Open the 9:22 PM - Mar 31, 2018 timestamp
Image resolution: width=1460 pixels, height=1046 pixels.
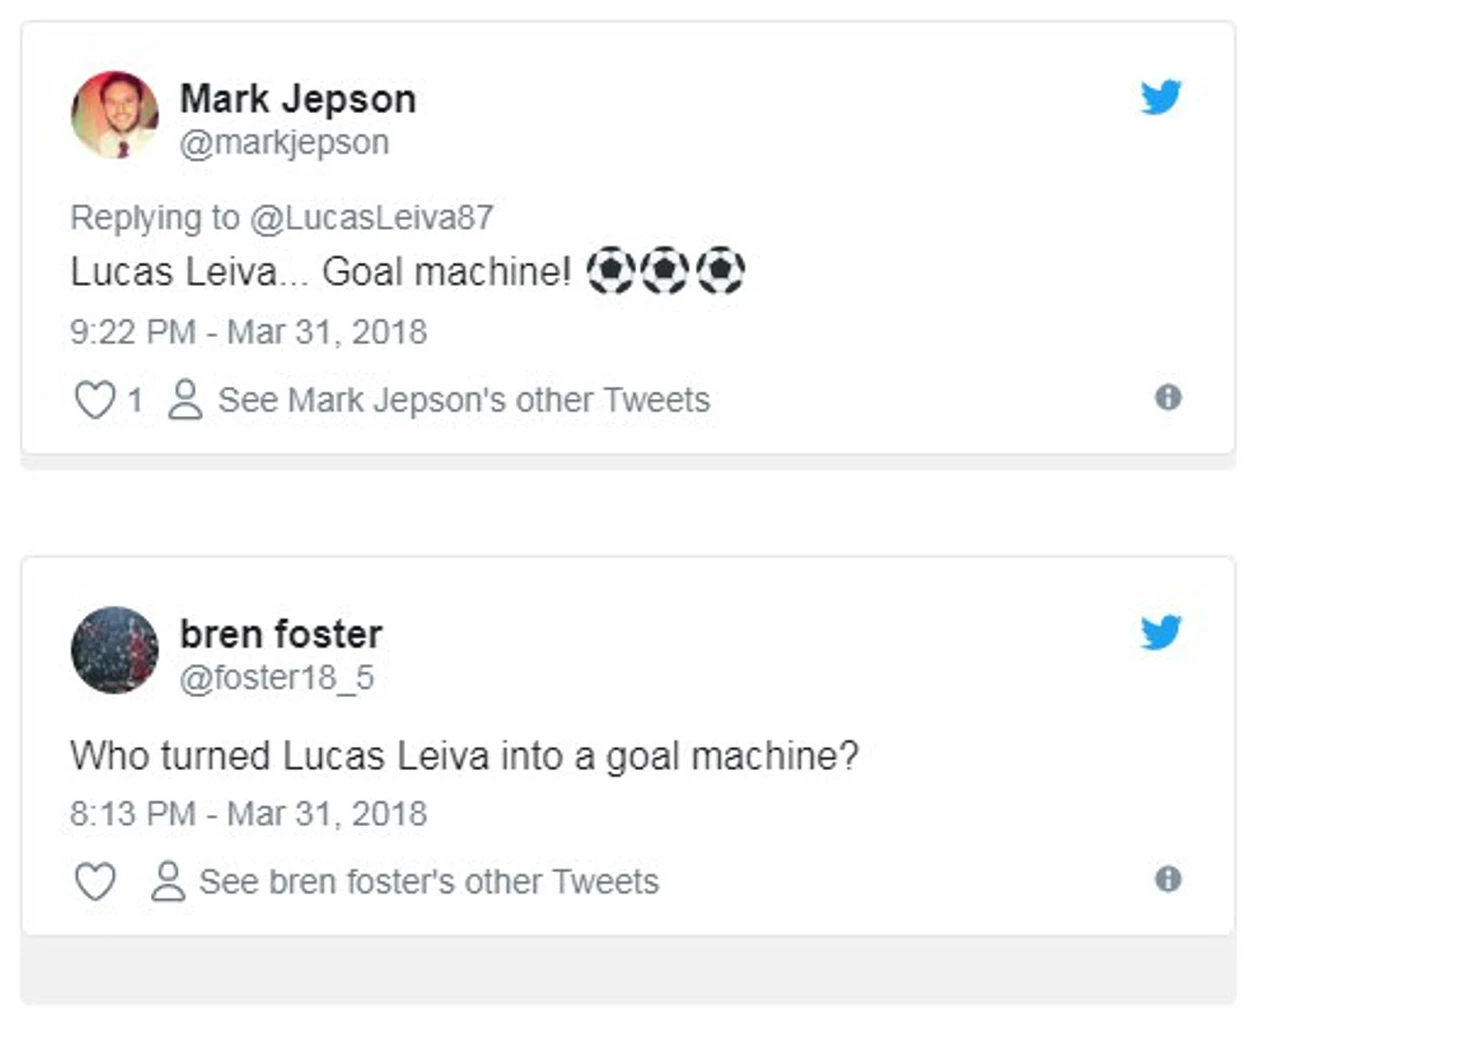tap(248, 332)
